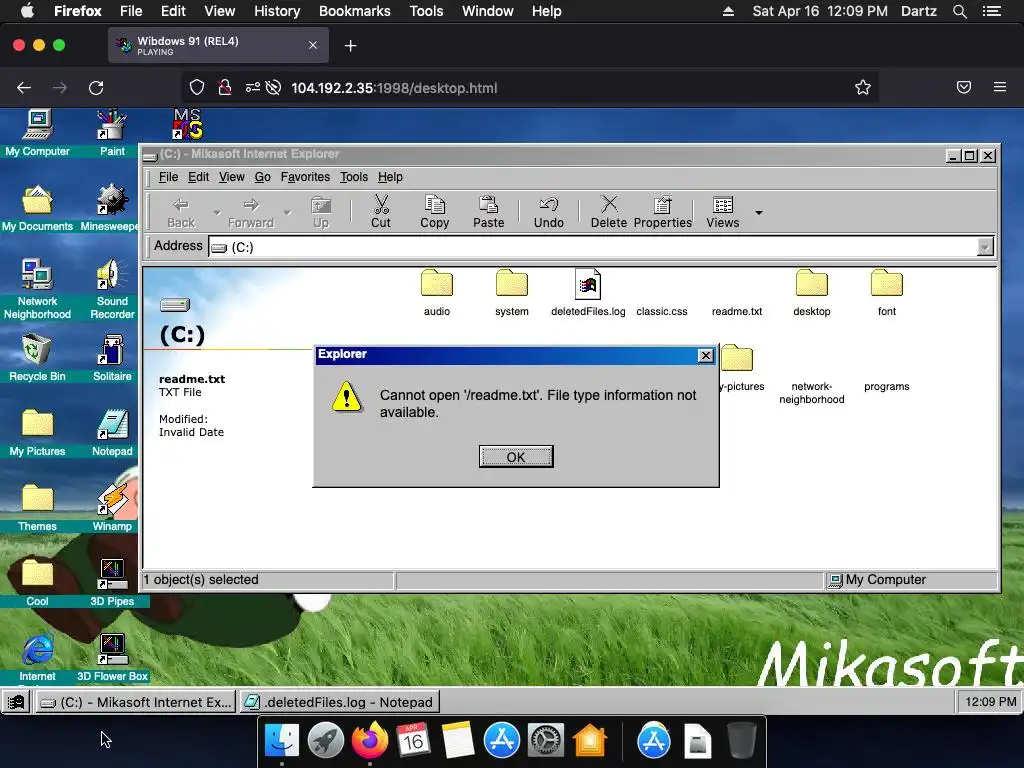Dismiss the error with OK
Screen dimensions: 1024x768
coord(516,456)
